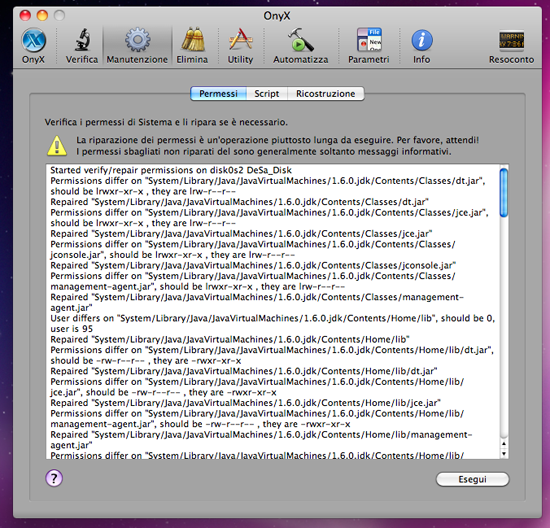Select the Elimina broom icon
This screenshot has height=528, width=550.
pos(193,40)
